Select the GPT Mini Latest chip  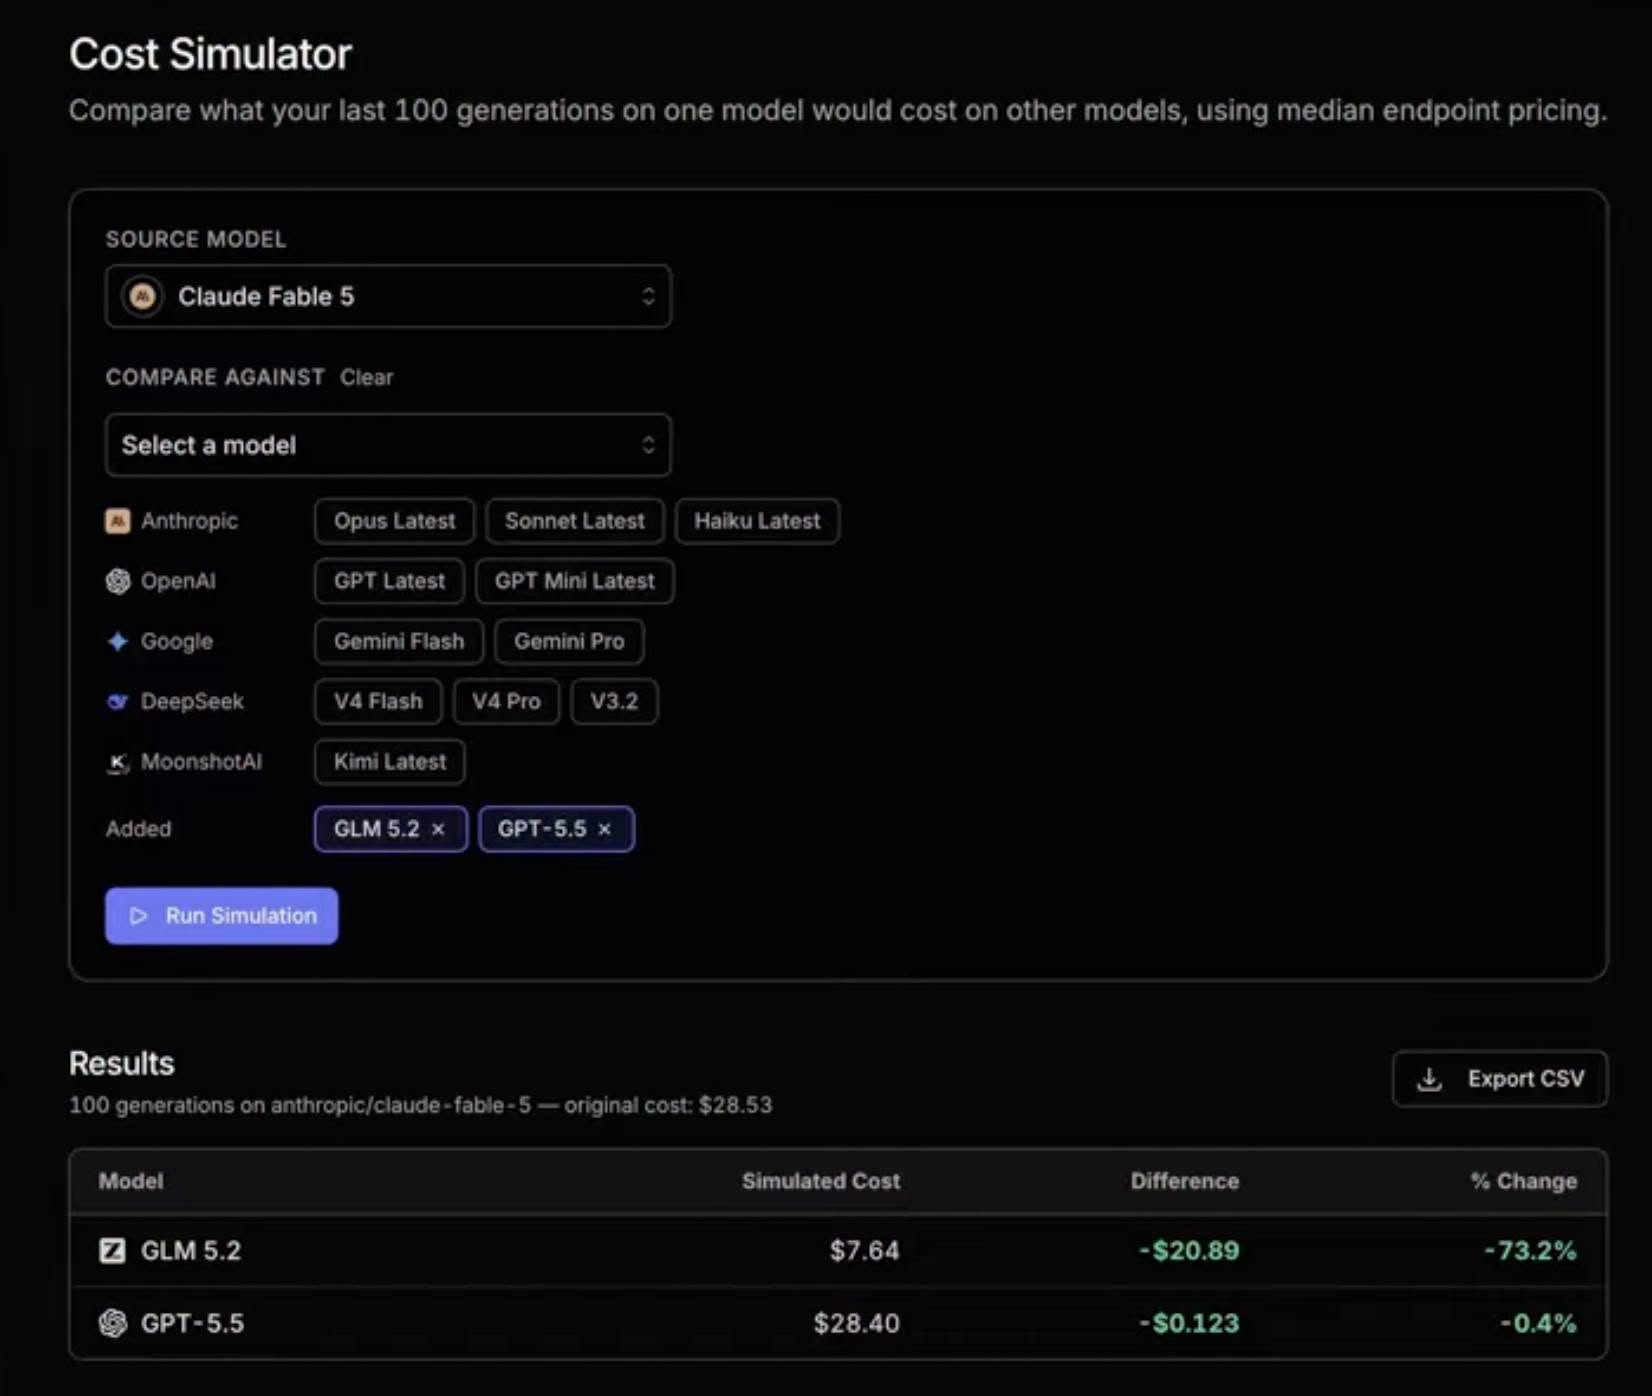click(x=574, y=581)
